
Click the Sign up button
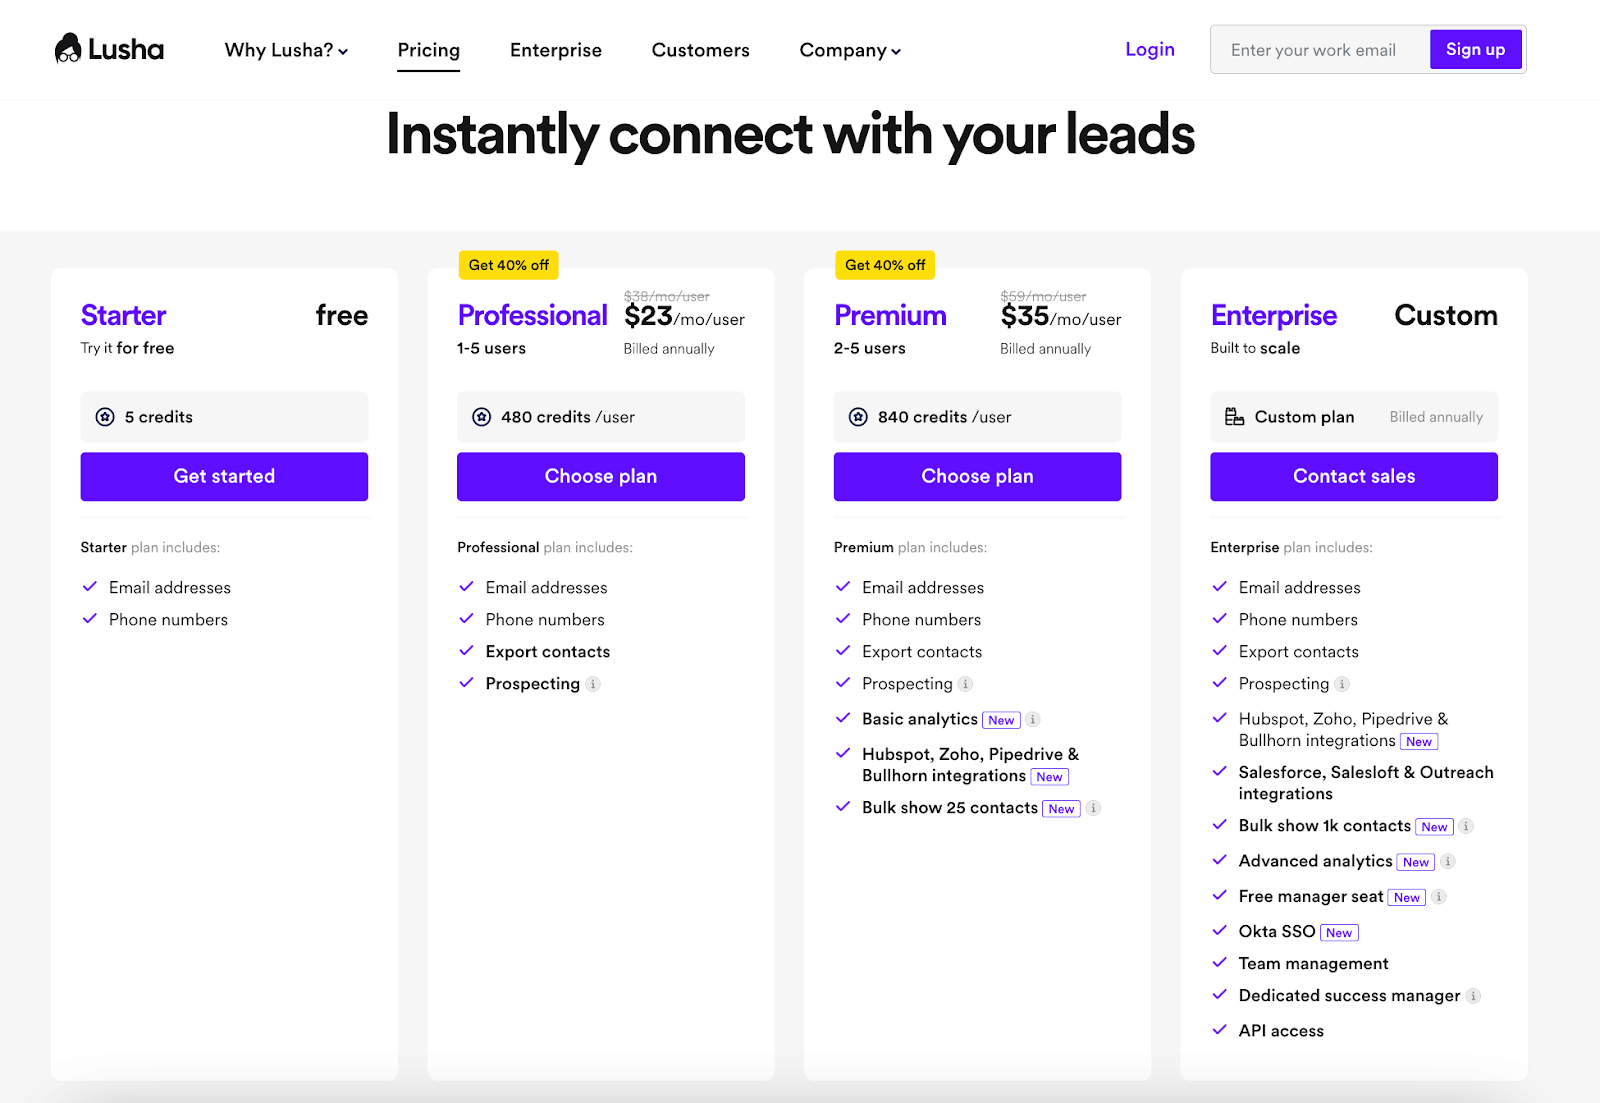pyautogui.click(x=1475, y=49)
